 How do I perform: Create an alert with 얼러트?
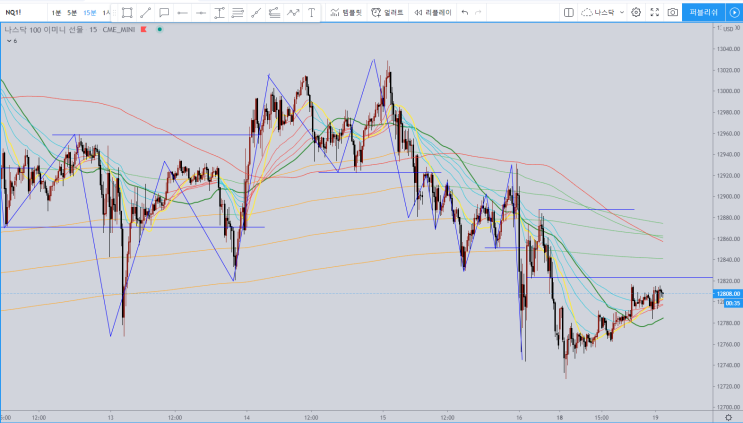388,13
